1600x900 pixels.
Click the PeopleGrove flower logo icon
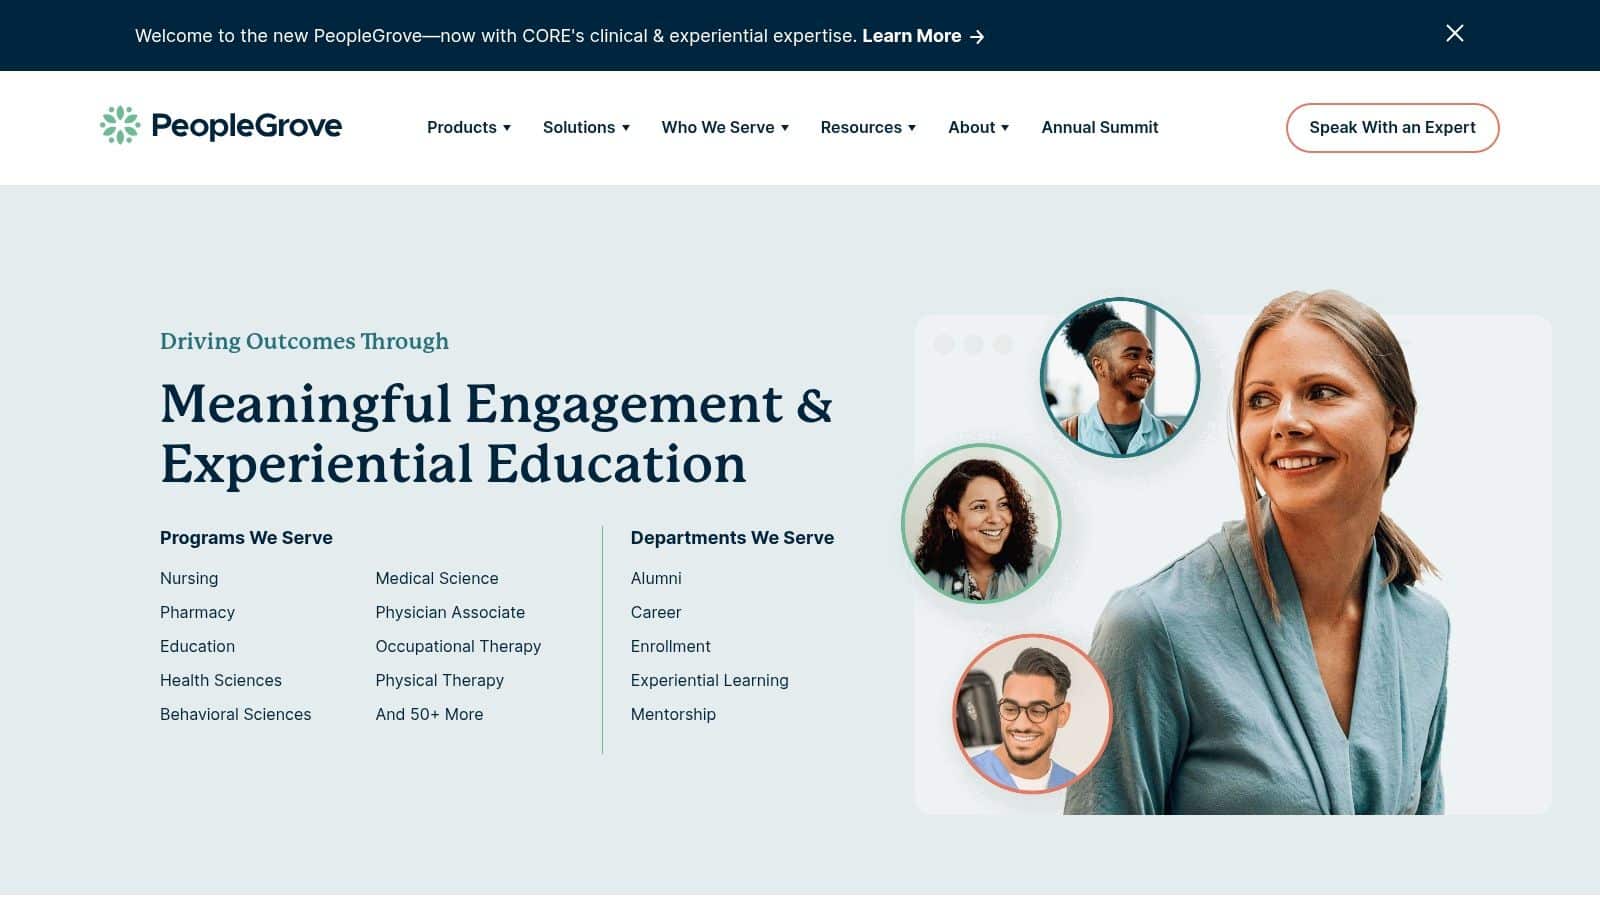[120, 125]
